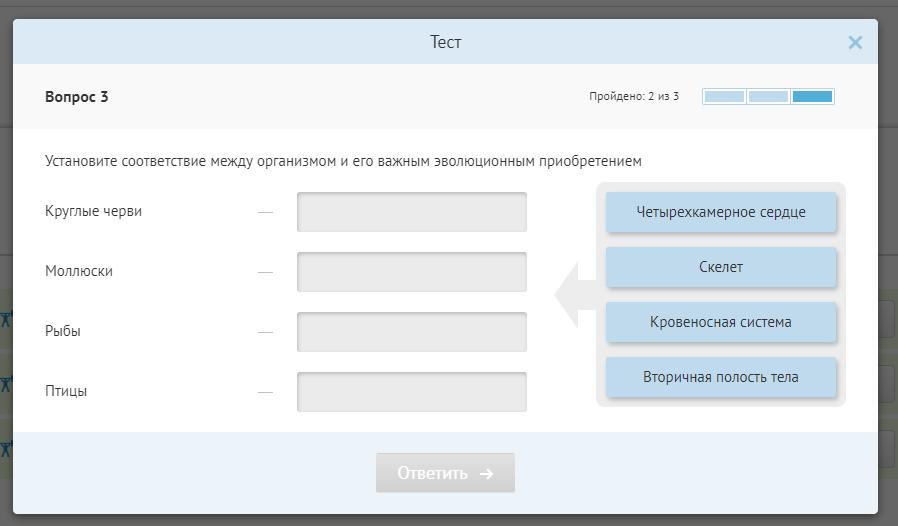Click the third highlighted progress segment
898x526 pixels.
pos(812,96)
